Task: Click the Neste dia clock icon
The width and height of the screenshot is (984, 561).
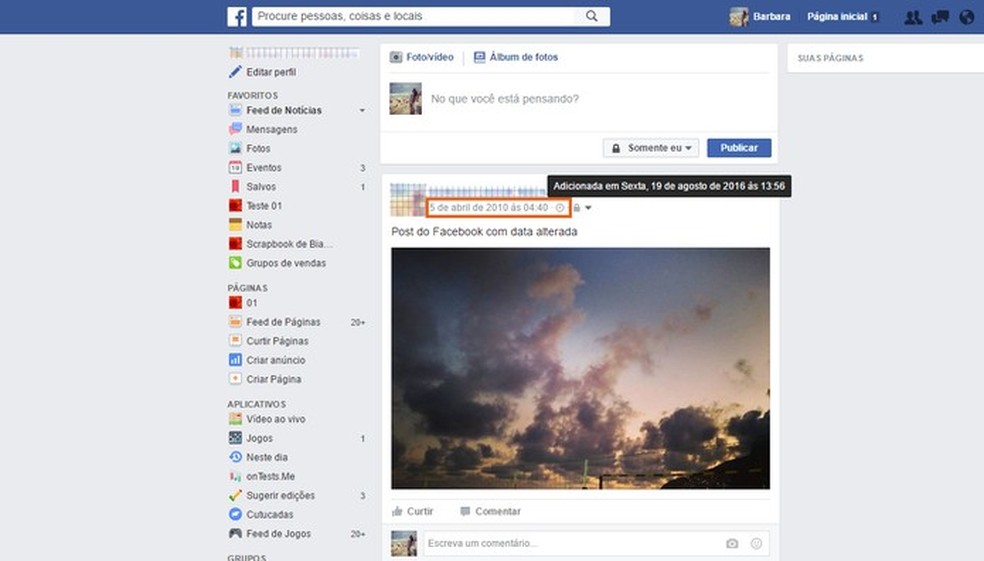Action: point(235,457)
